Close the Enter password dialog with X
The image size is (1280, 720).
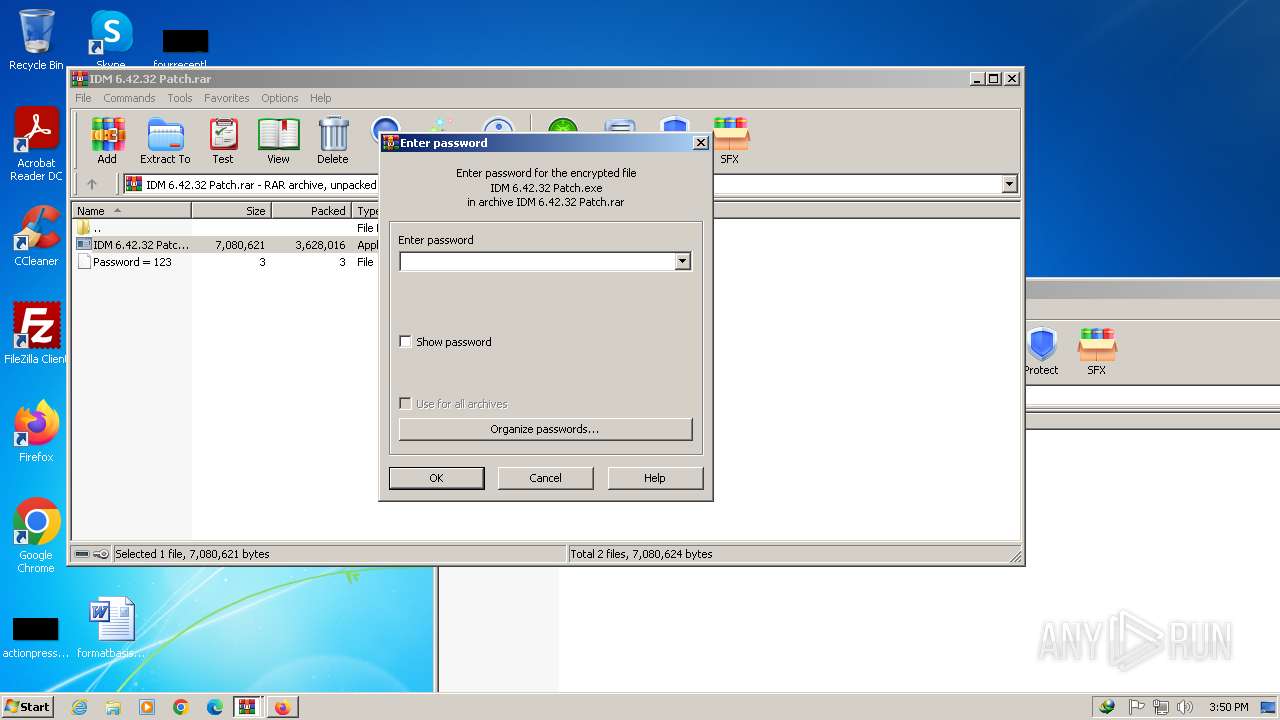coord(700,143)
